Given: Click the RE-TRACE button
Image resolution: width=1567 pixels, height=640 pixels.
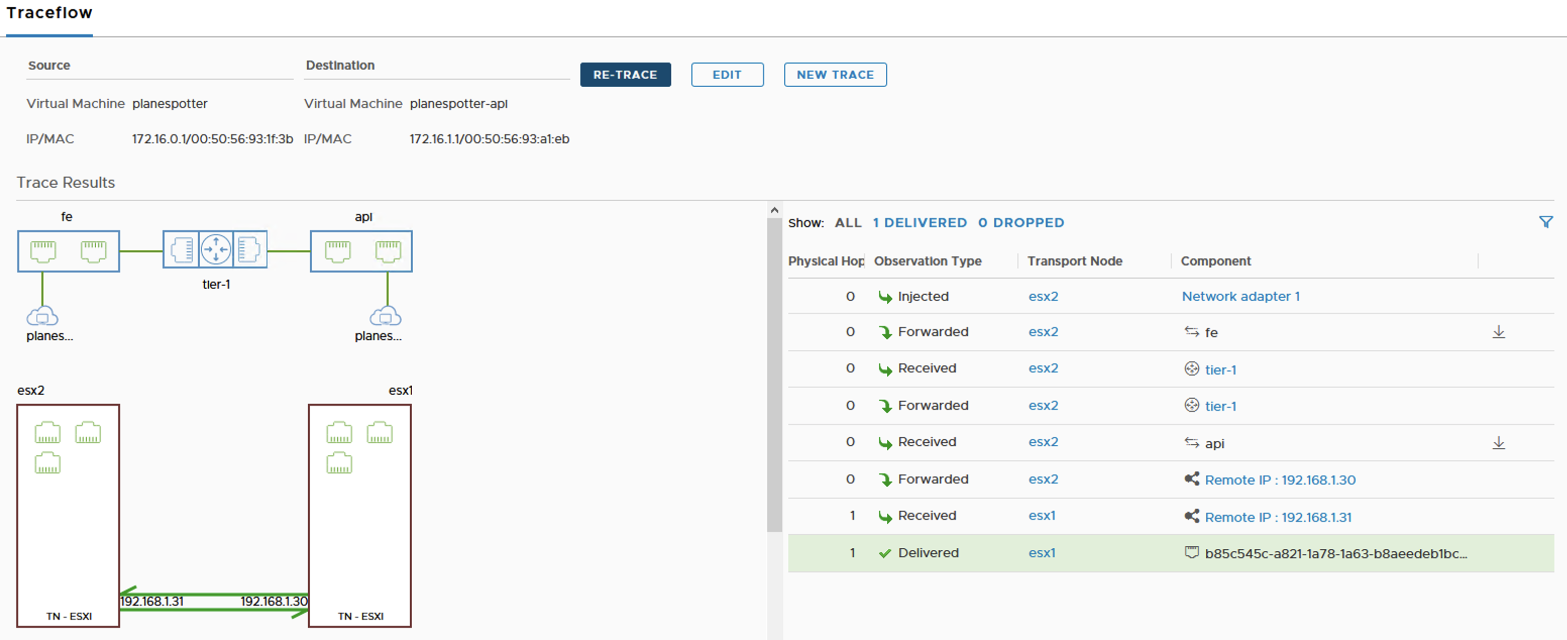Looking at the screenshot, I should (625, 74).
